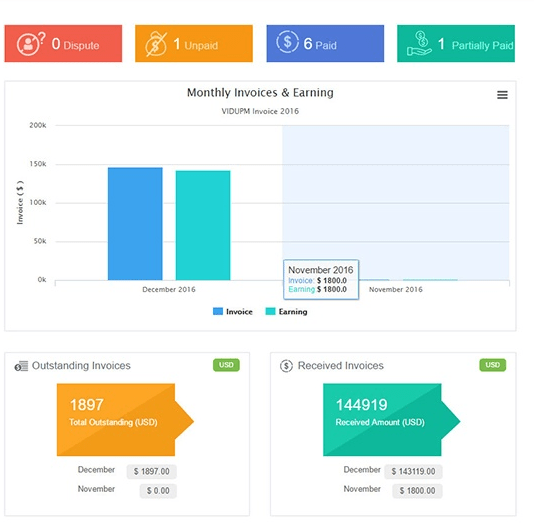The height and width of the screenshot is (523, 534).
Task: Click the December 2016 axis label
Action: [x=169, y=290]
